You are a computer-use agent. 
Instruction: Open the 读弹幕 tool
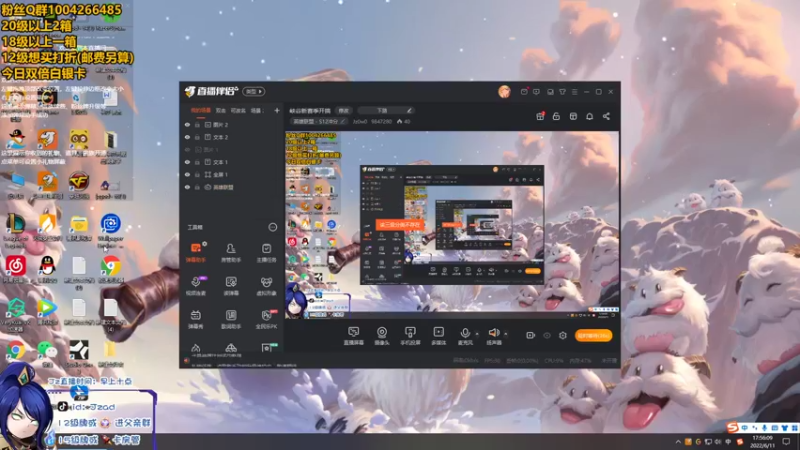(x=231, y=286)
